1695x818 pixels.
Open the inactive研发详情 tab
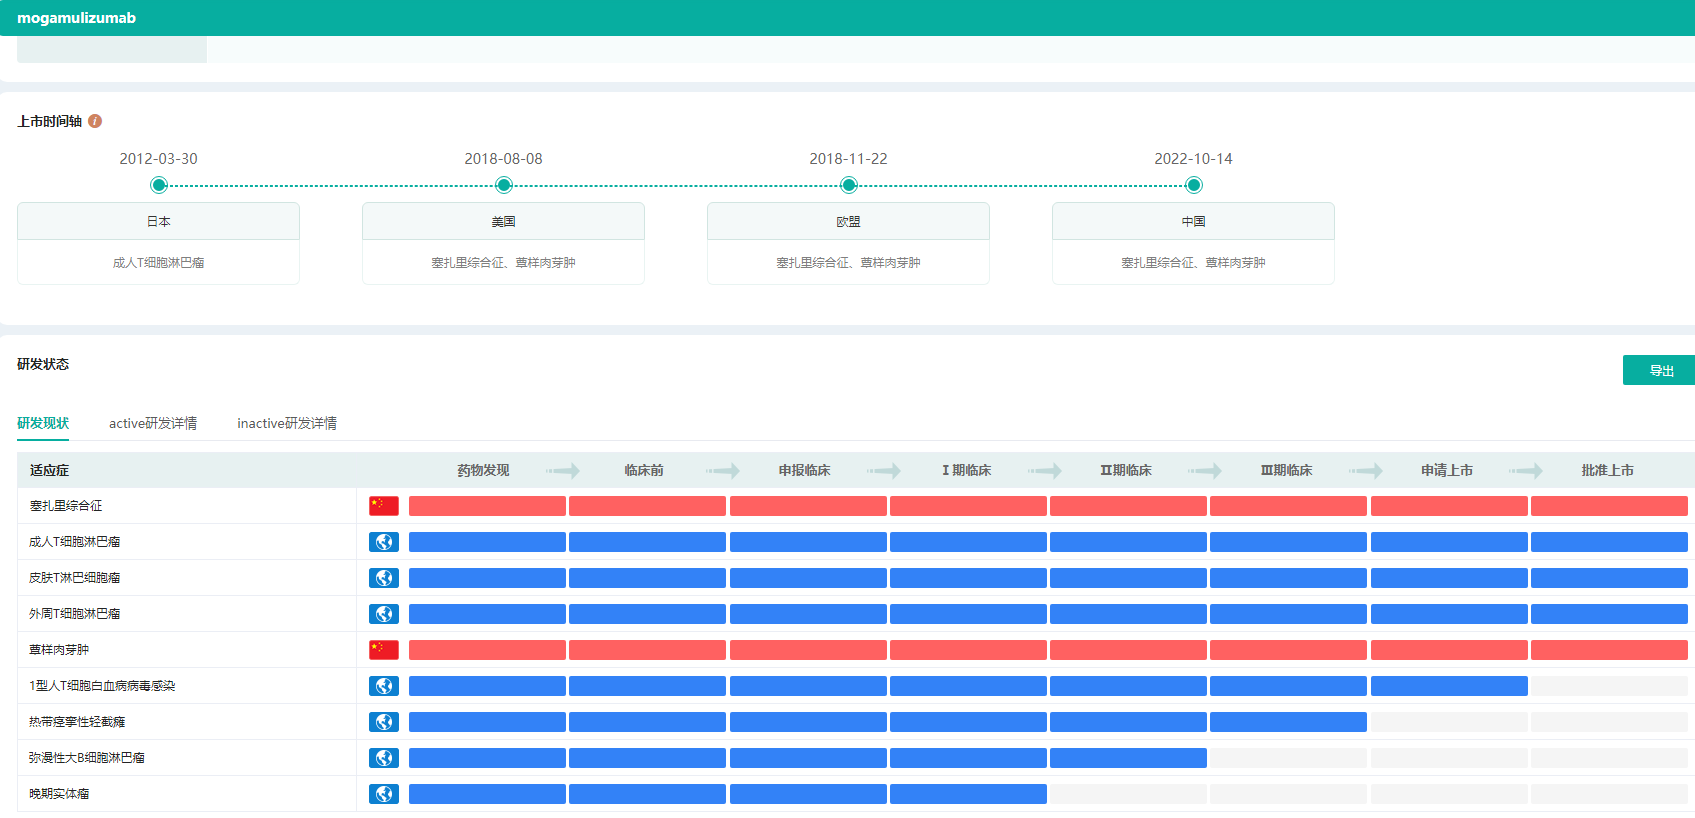click(x=287, y=423)
